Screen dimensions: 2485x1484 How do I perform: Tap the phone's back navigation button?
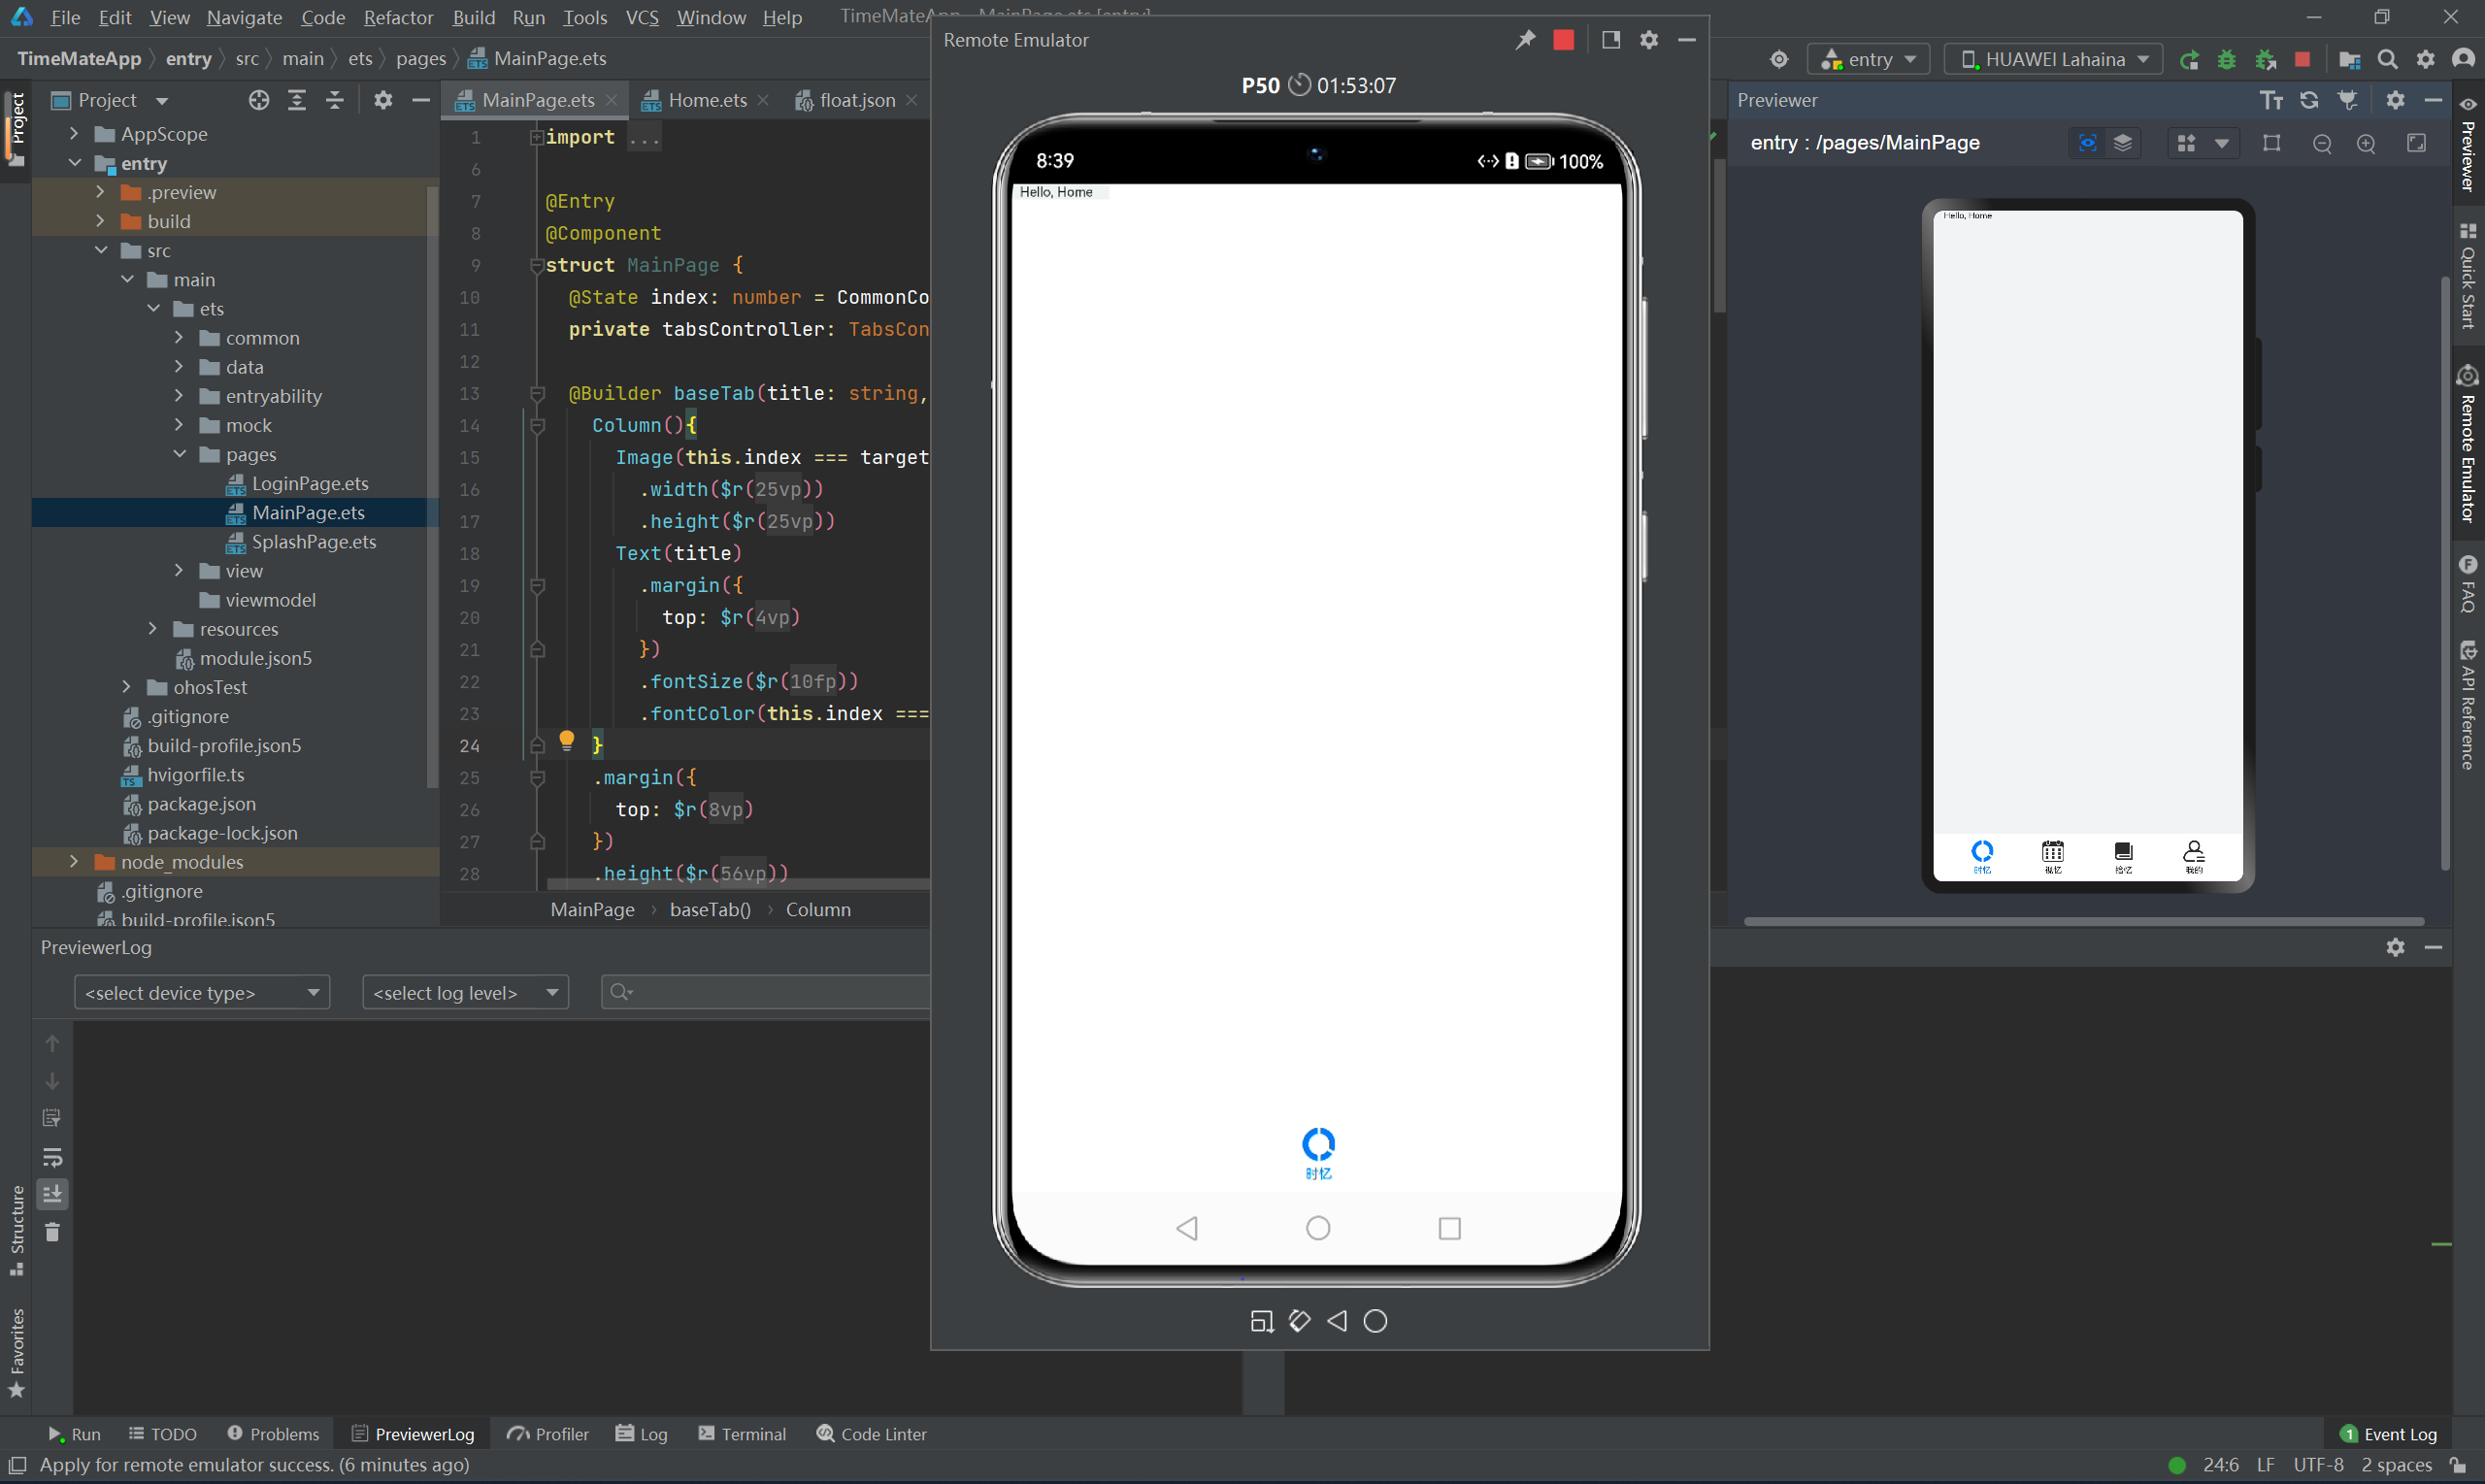(1187, 1228)
